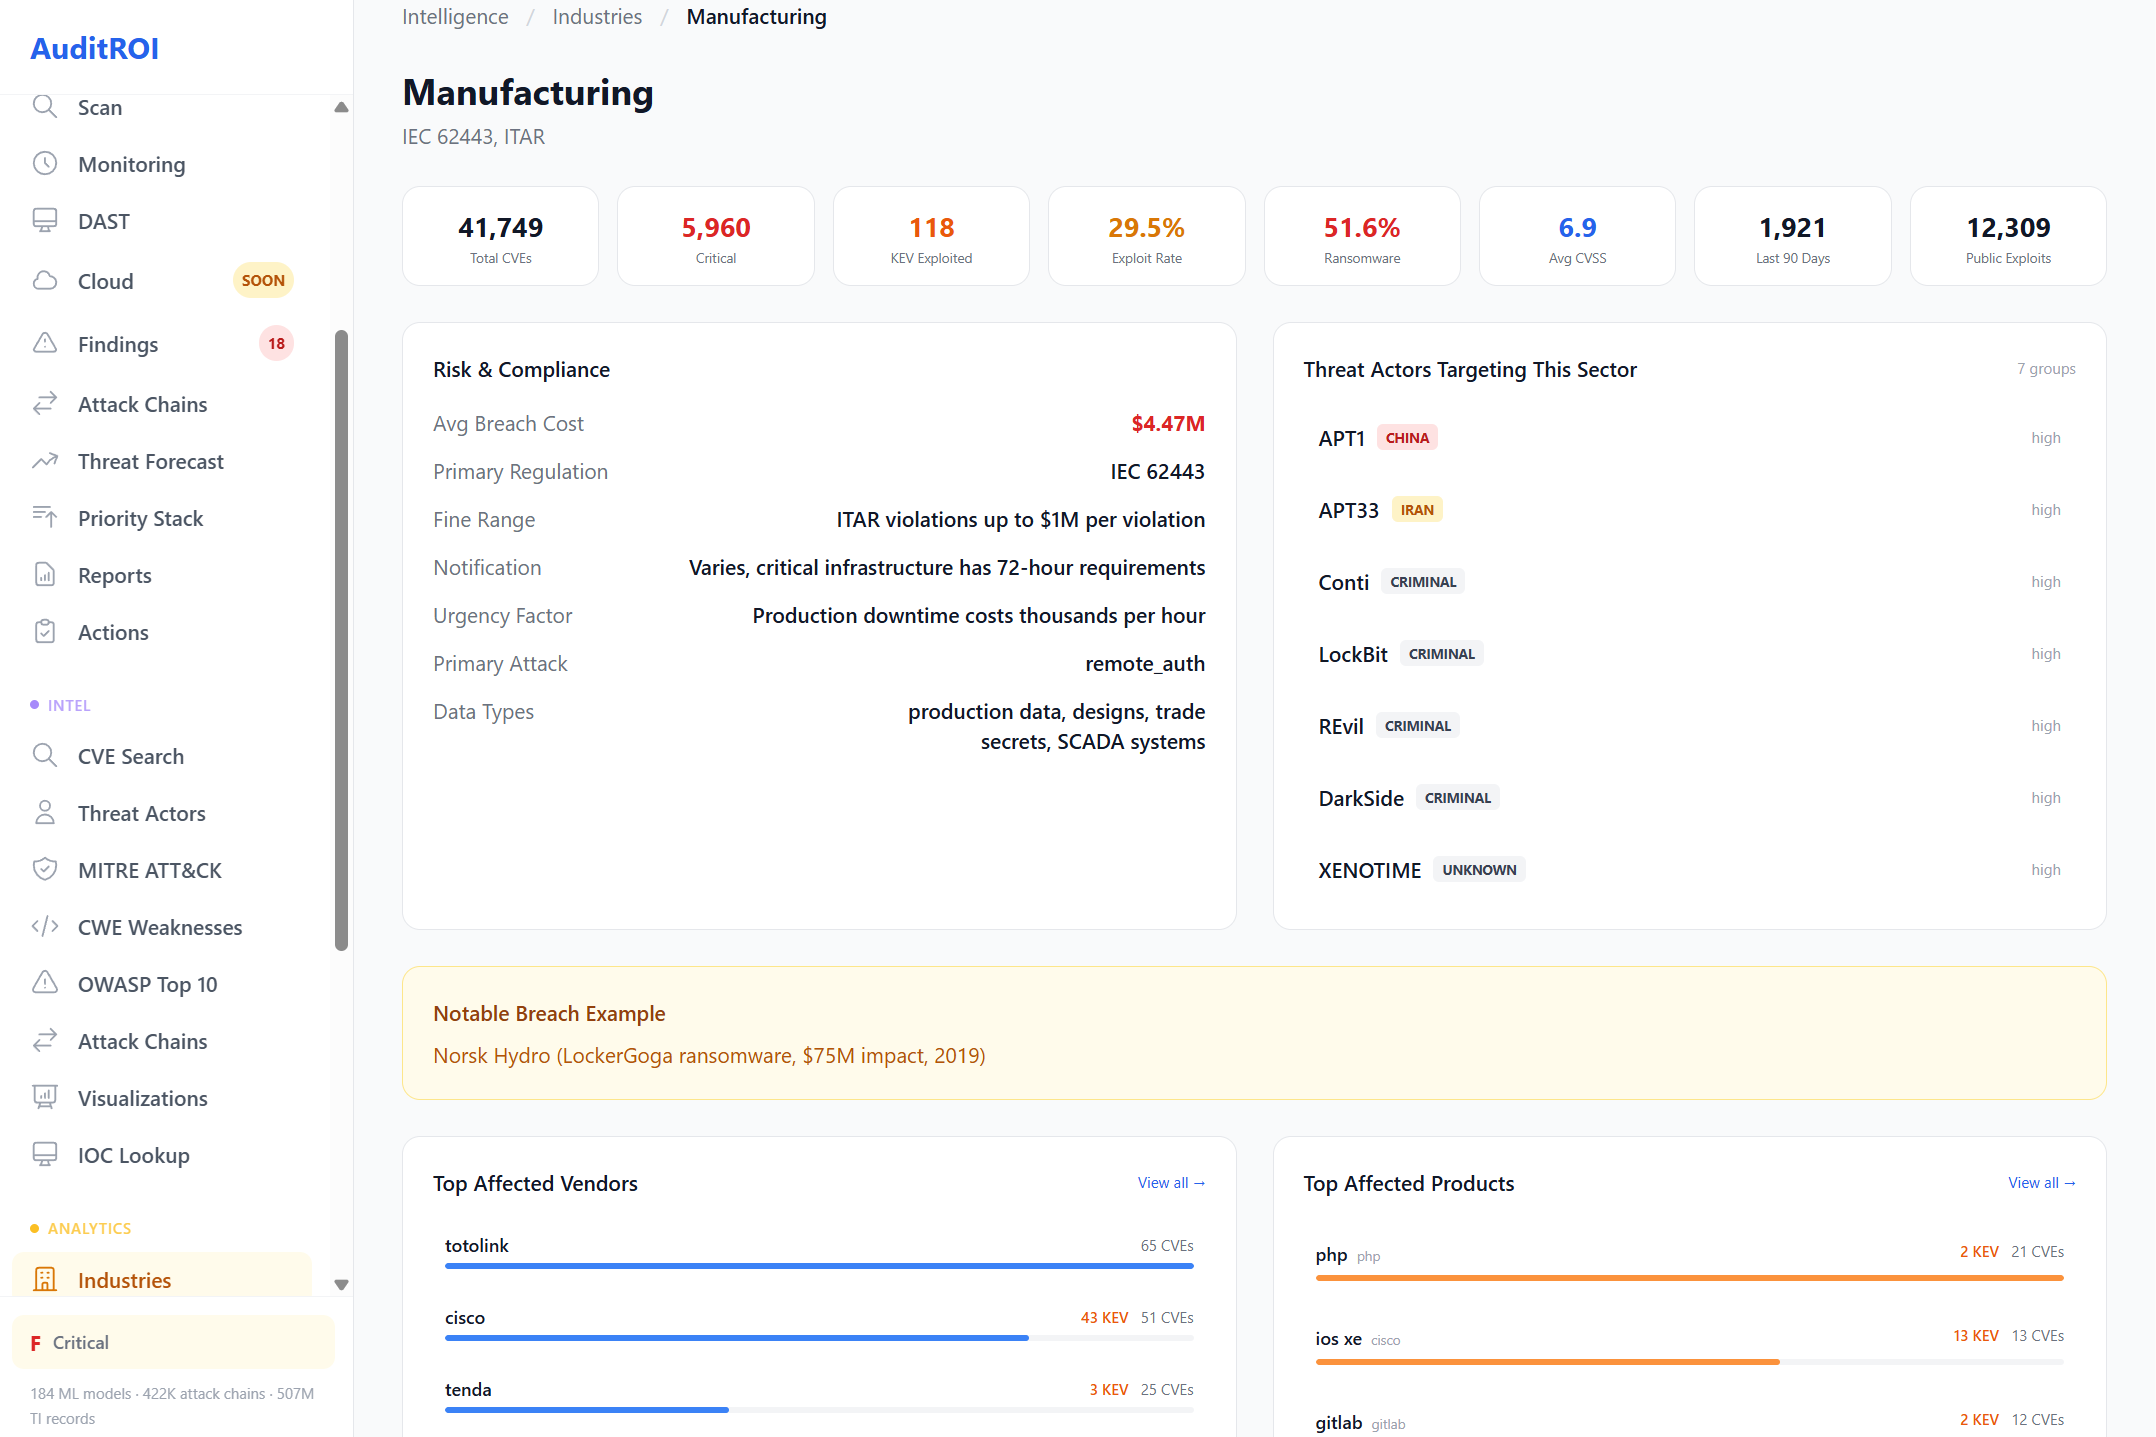
Task: Open the Norsk Hydro breach example link
Action: click(x=709, y=1055)
